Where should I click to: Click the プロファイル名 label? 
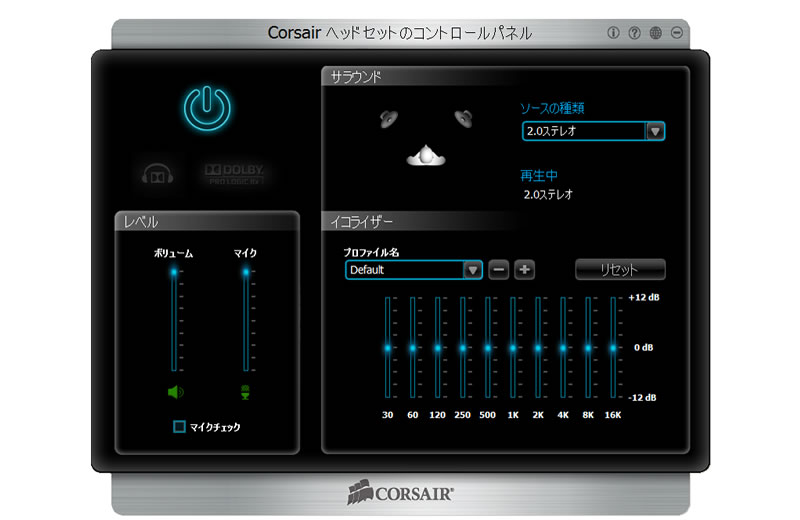coord(371,253)
